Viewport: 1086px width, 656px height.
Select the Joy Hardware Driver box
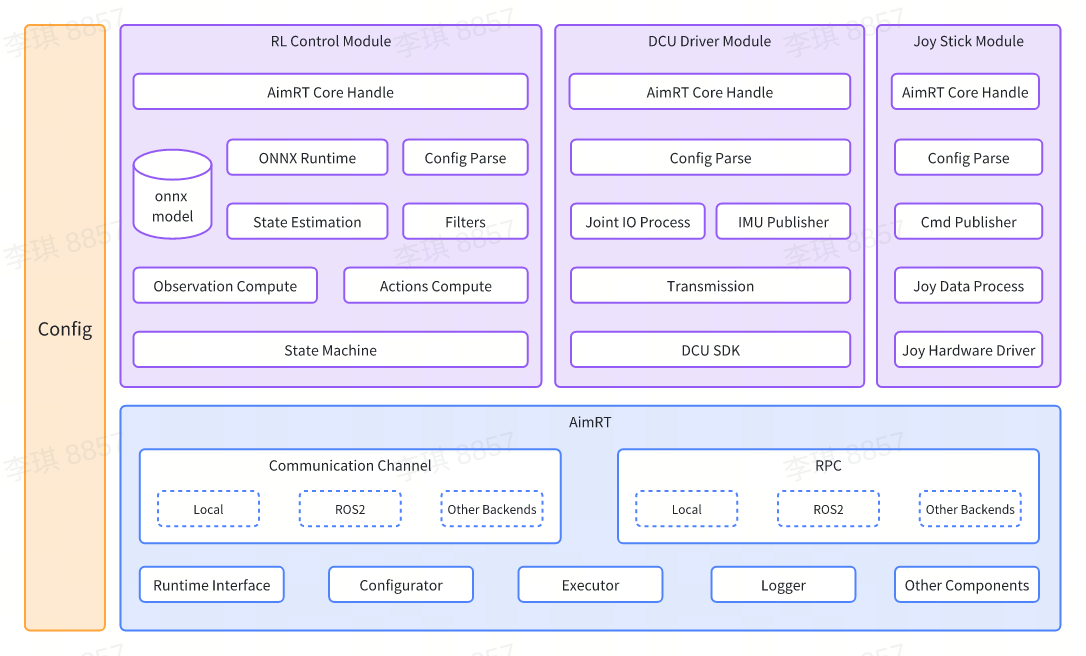pos(968,350)
